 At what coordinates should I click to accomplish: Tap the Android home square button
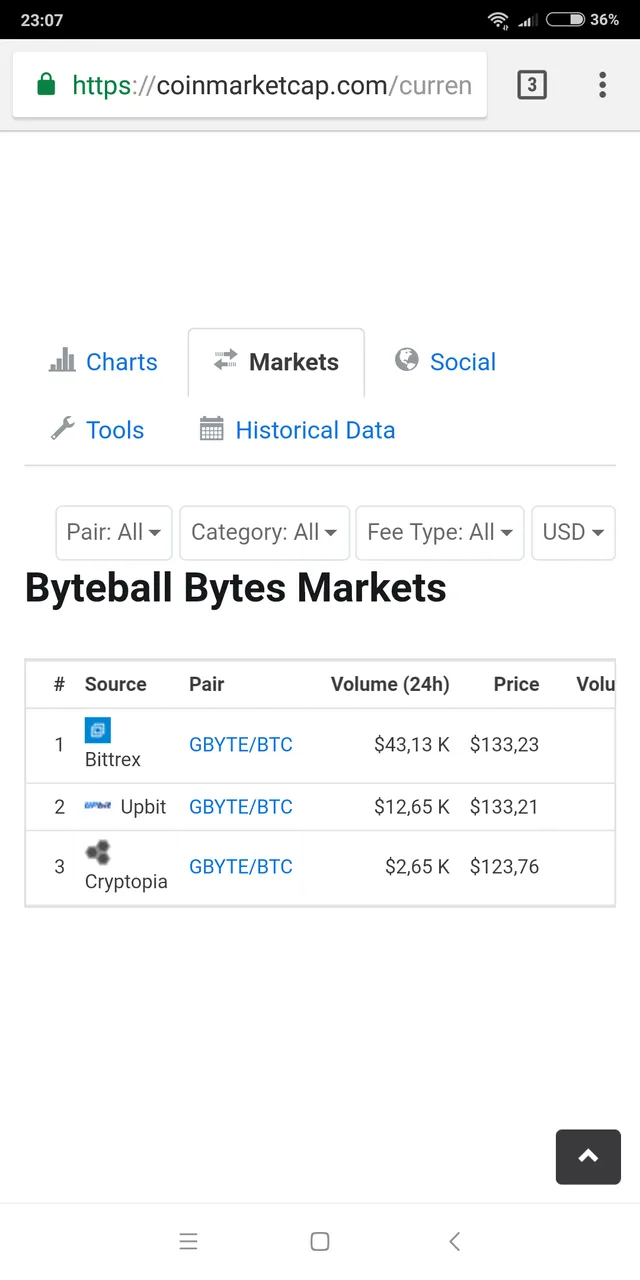click(320, 1242)
